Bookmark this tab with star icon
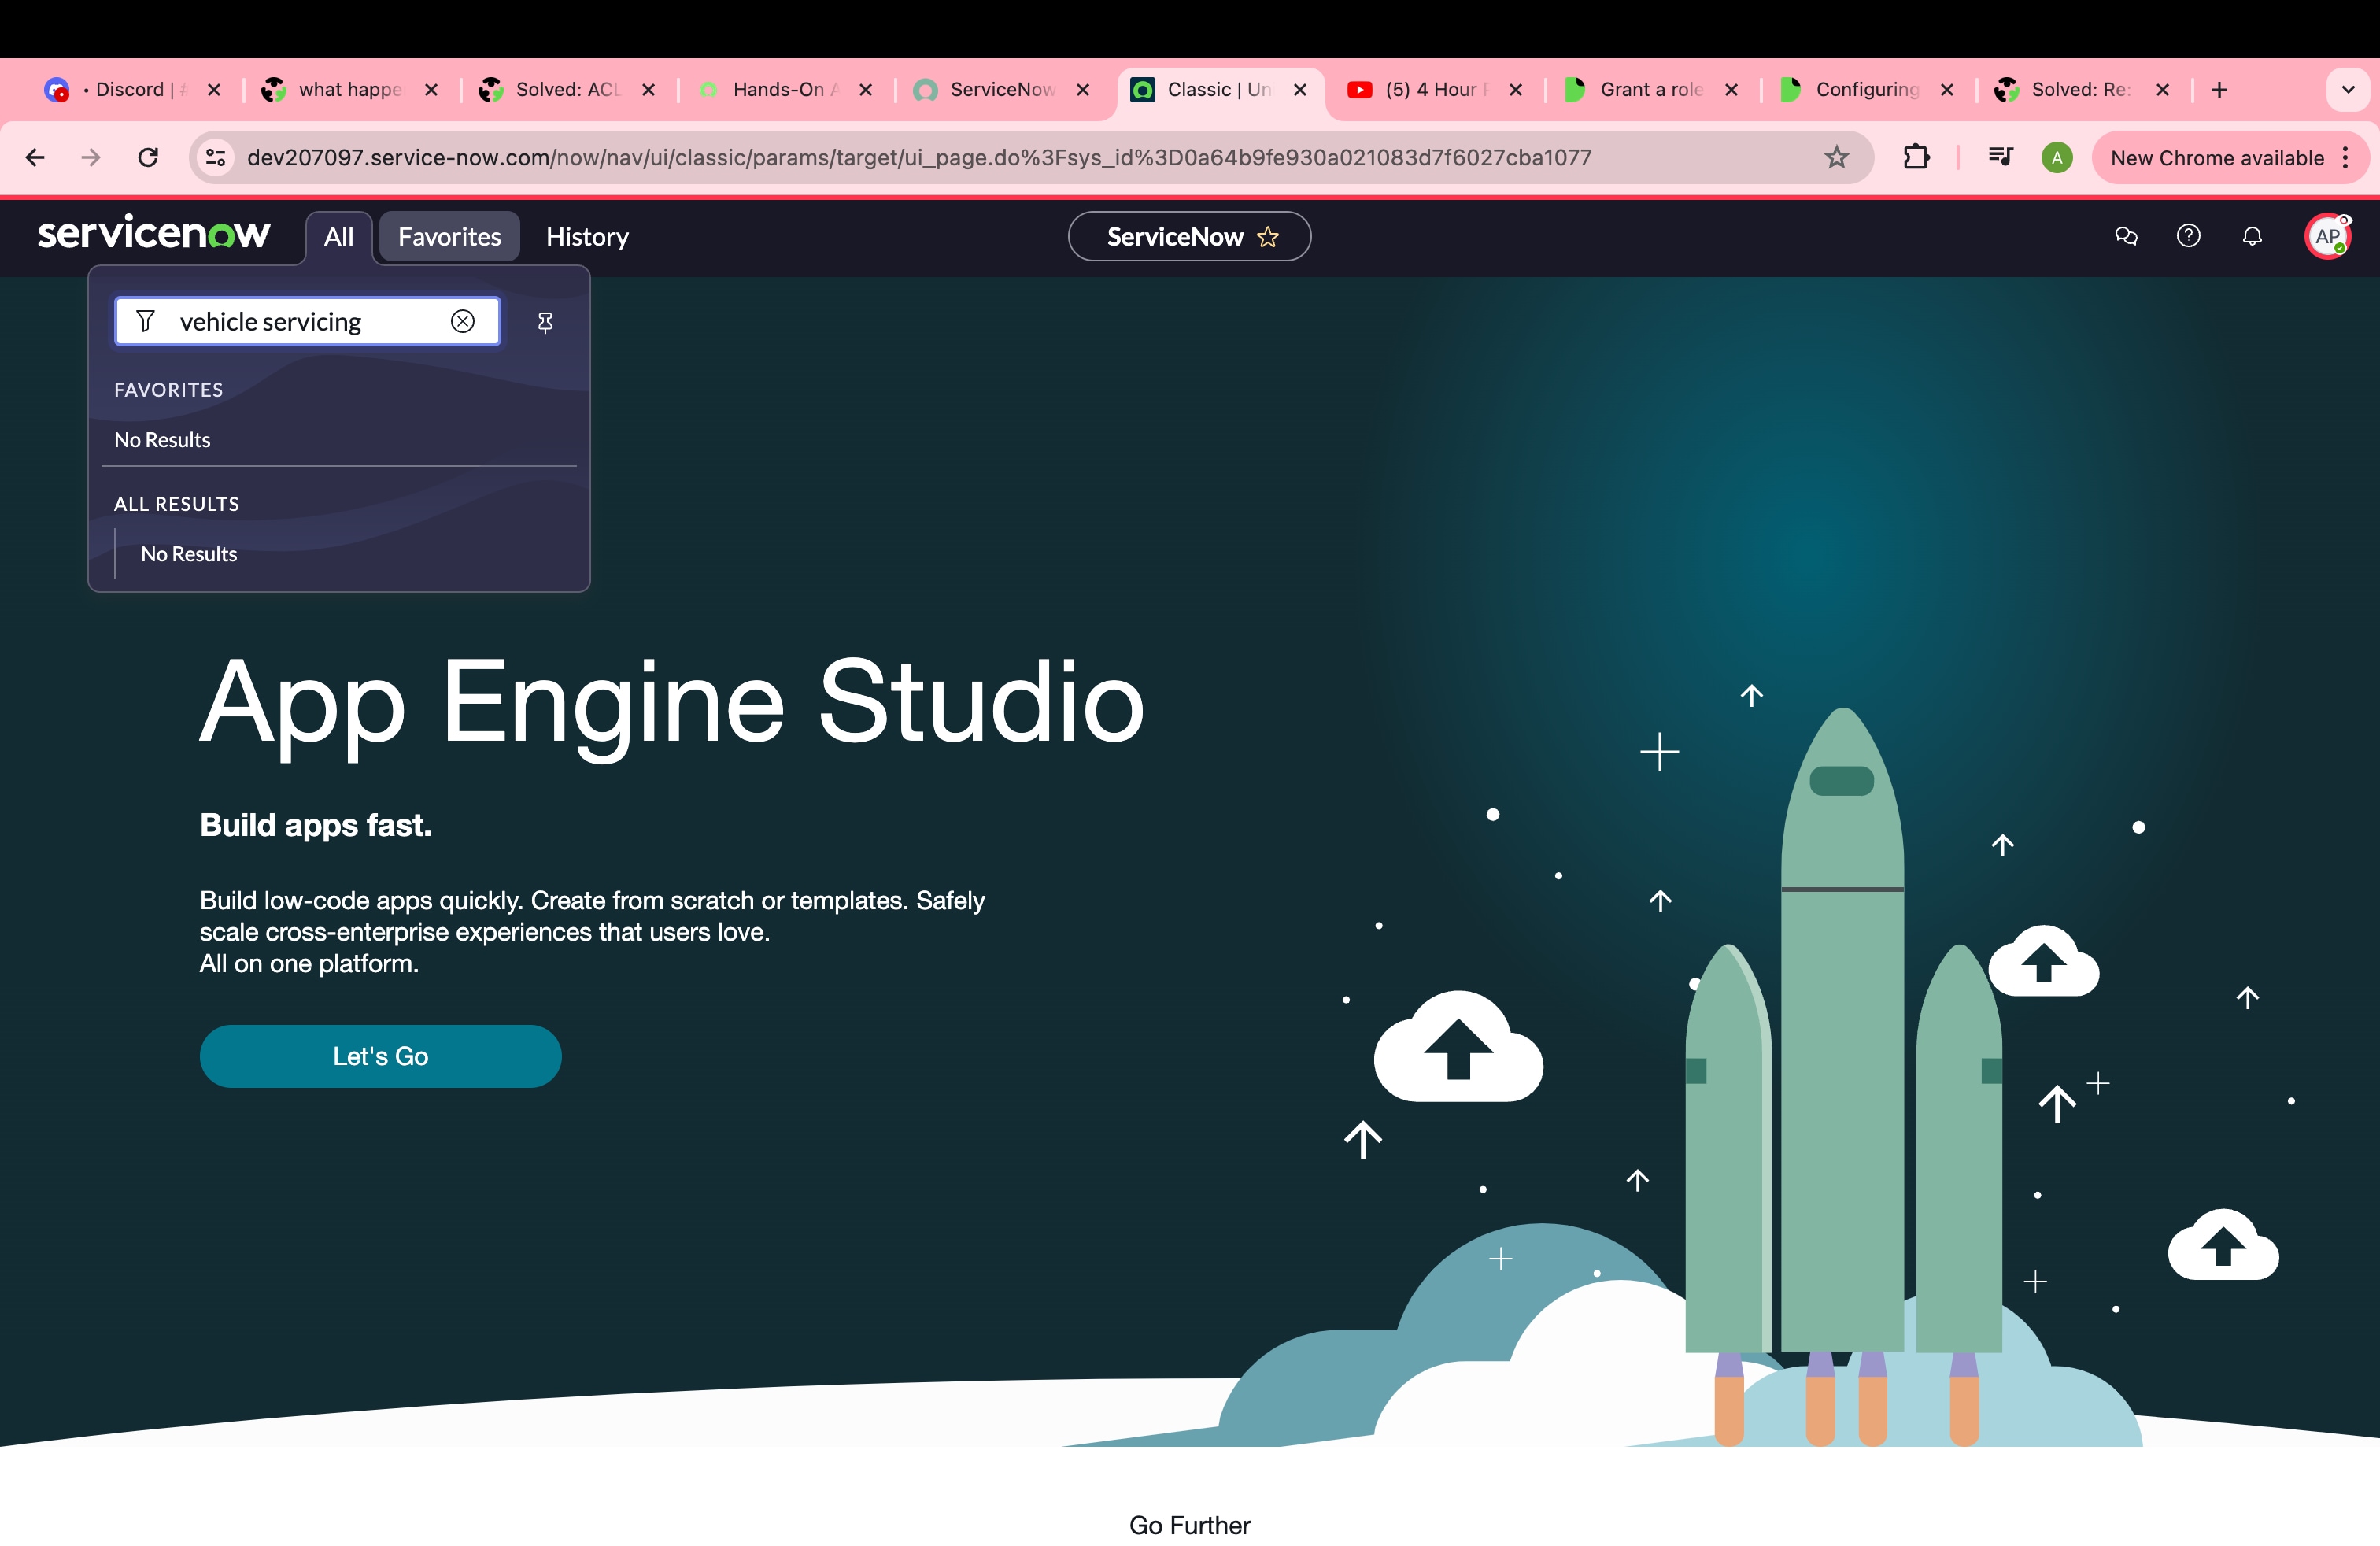2380x1546 pixels. (x=1836, y=157)
